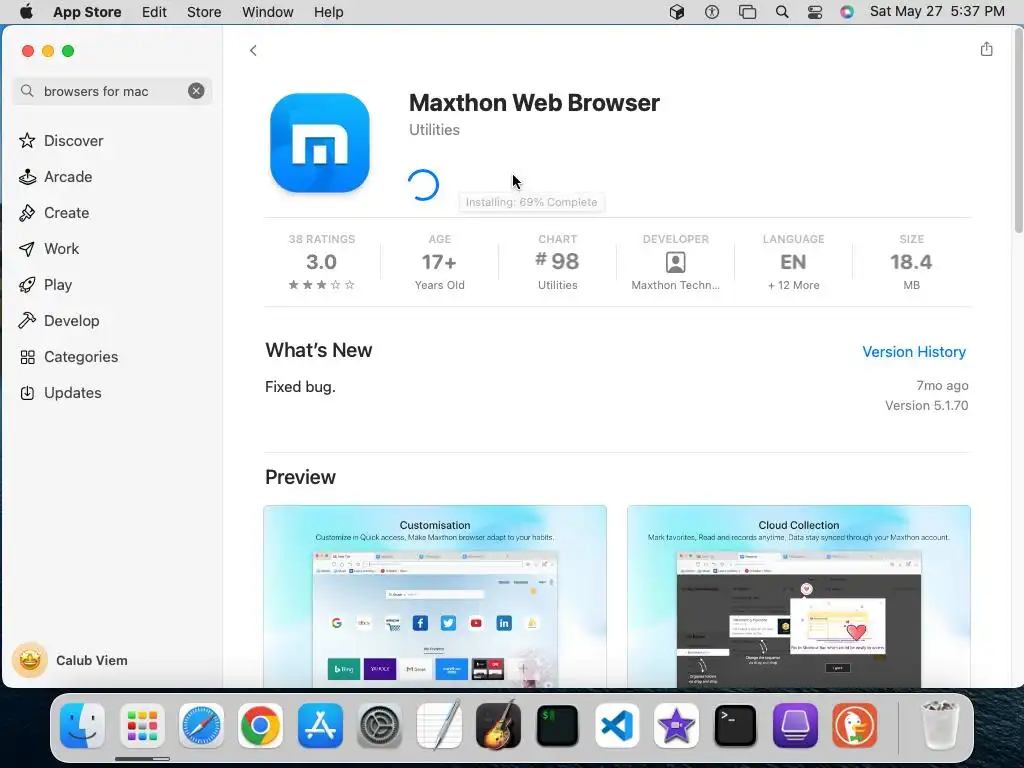The height and width of the screenshot is (768, 1024).
Task: Click the 18.4 MB size info
Action: [x=911, y=261]
